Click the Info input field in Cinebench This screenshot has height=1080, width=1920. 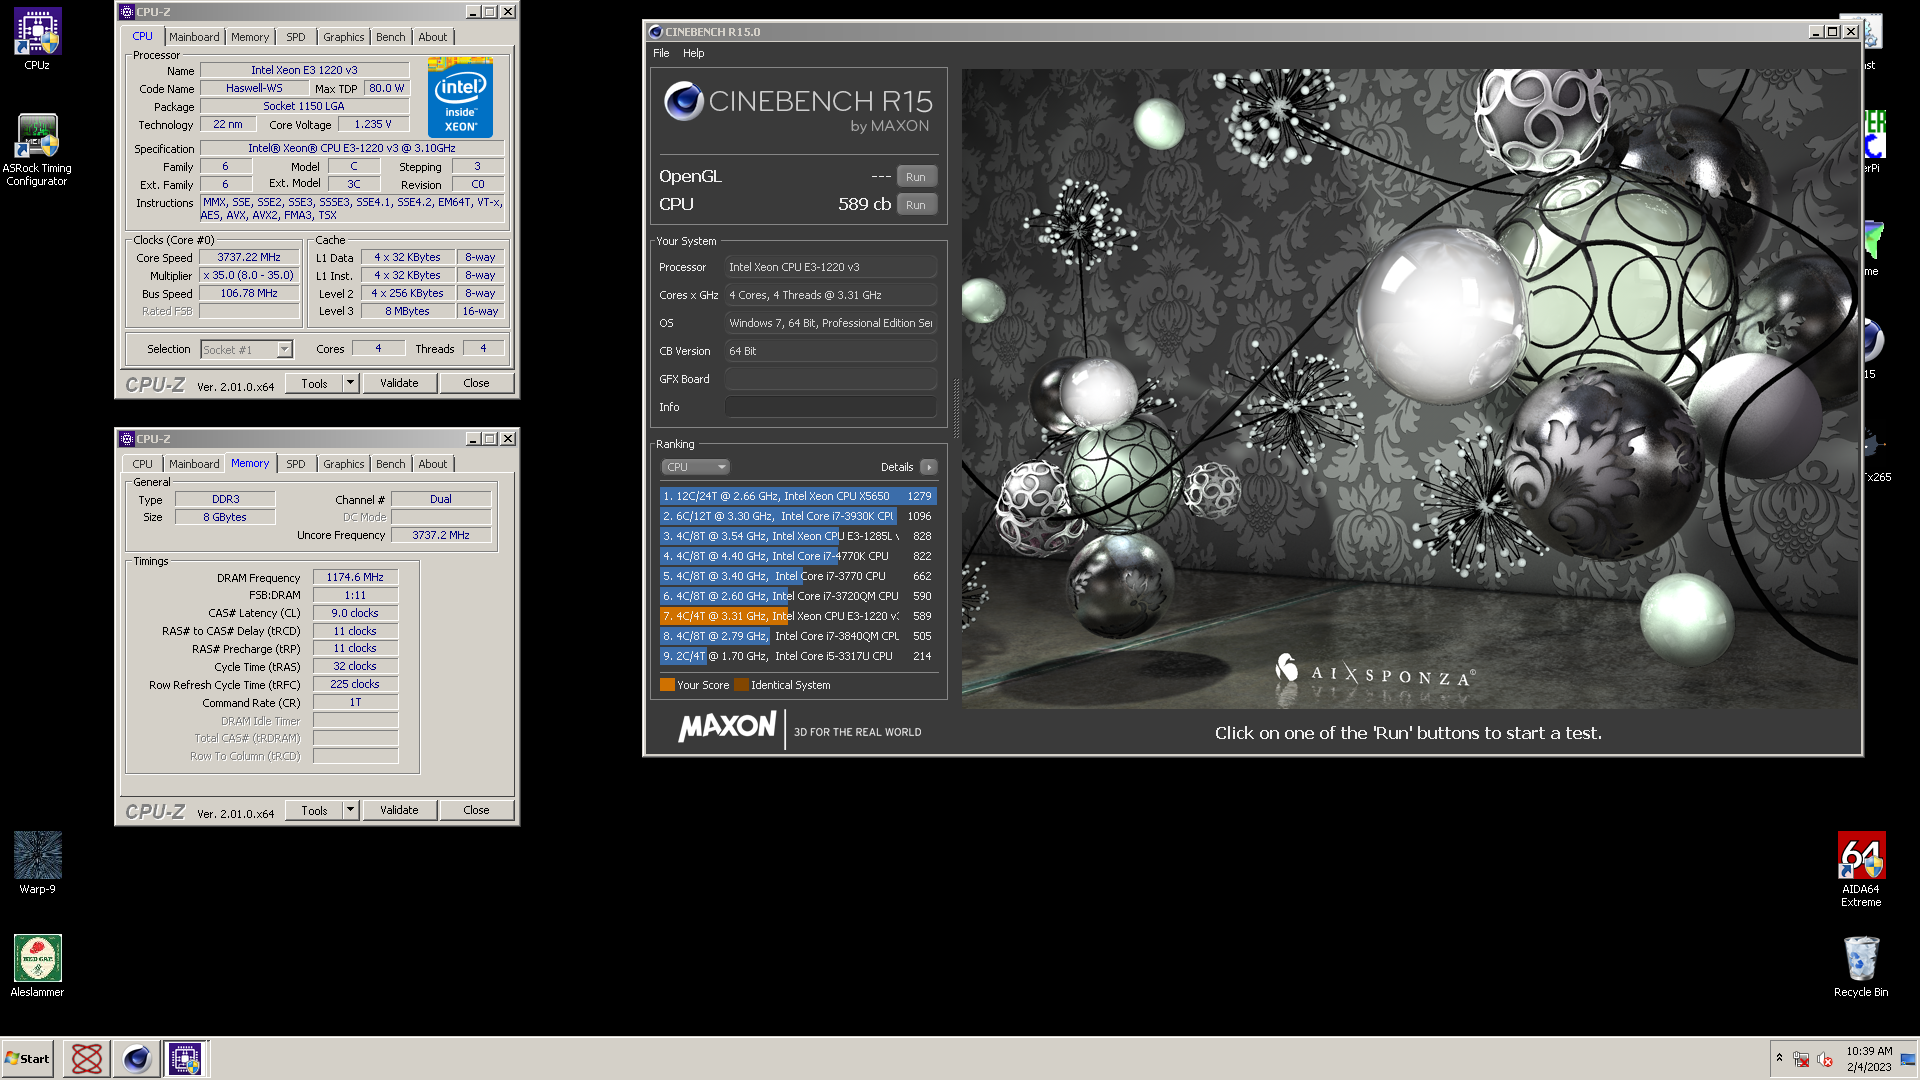click(x=831, y=407)
